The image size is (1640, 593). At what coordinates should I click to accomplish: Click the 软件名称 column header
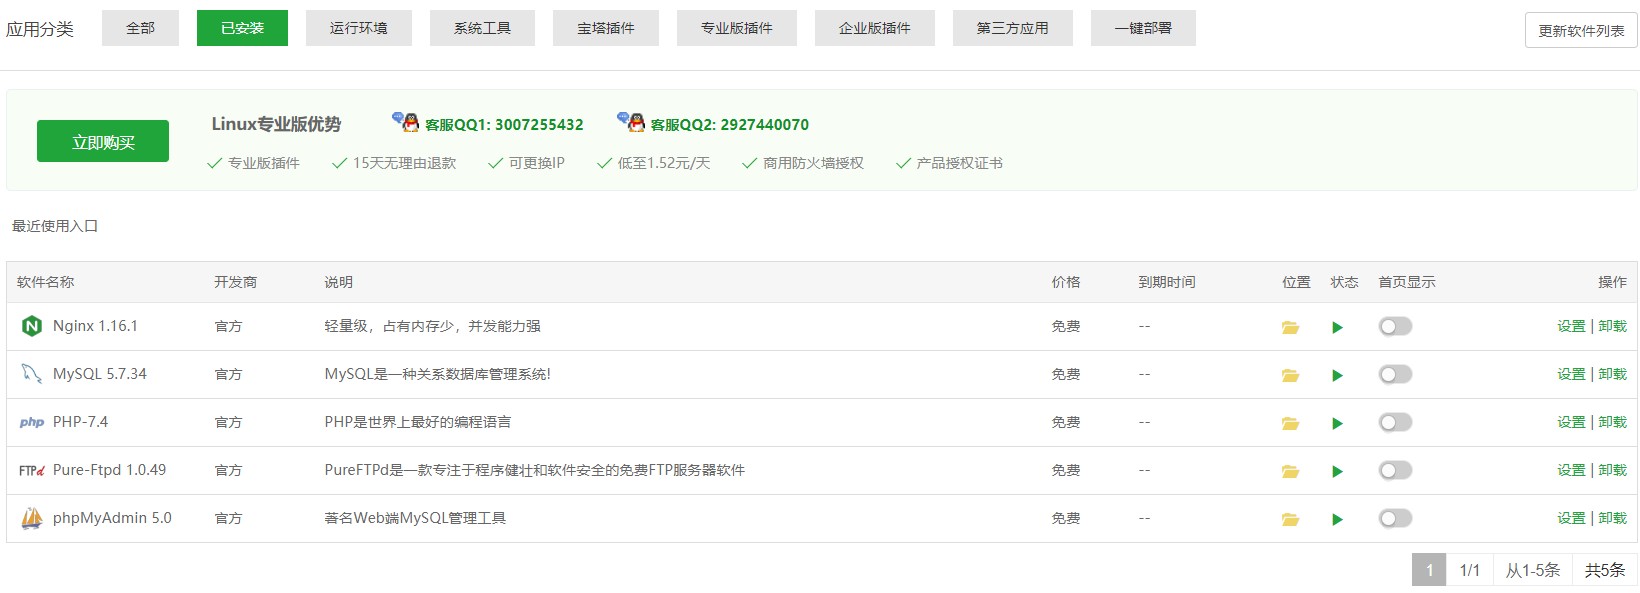46,282
